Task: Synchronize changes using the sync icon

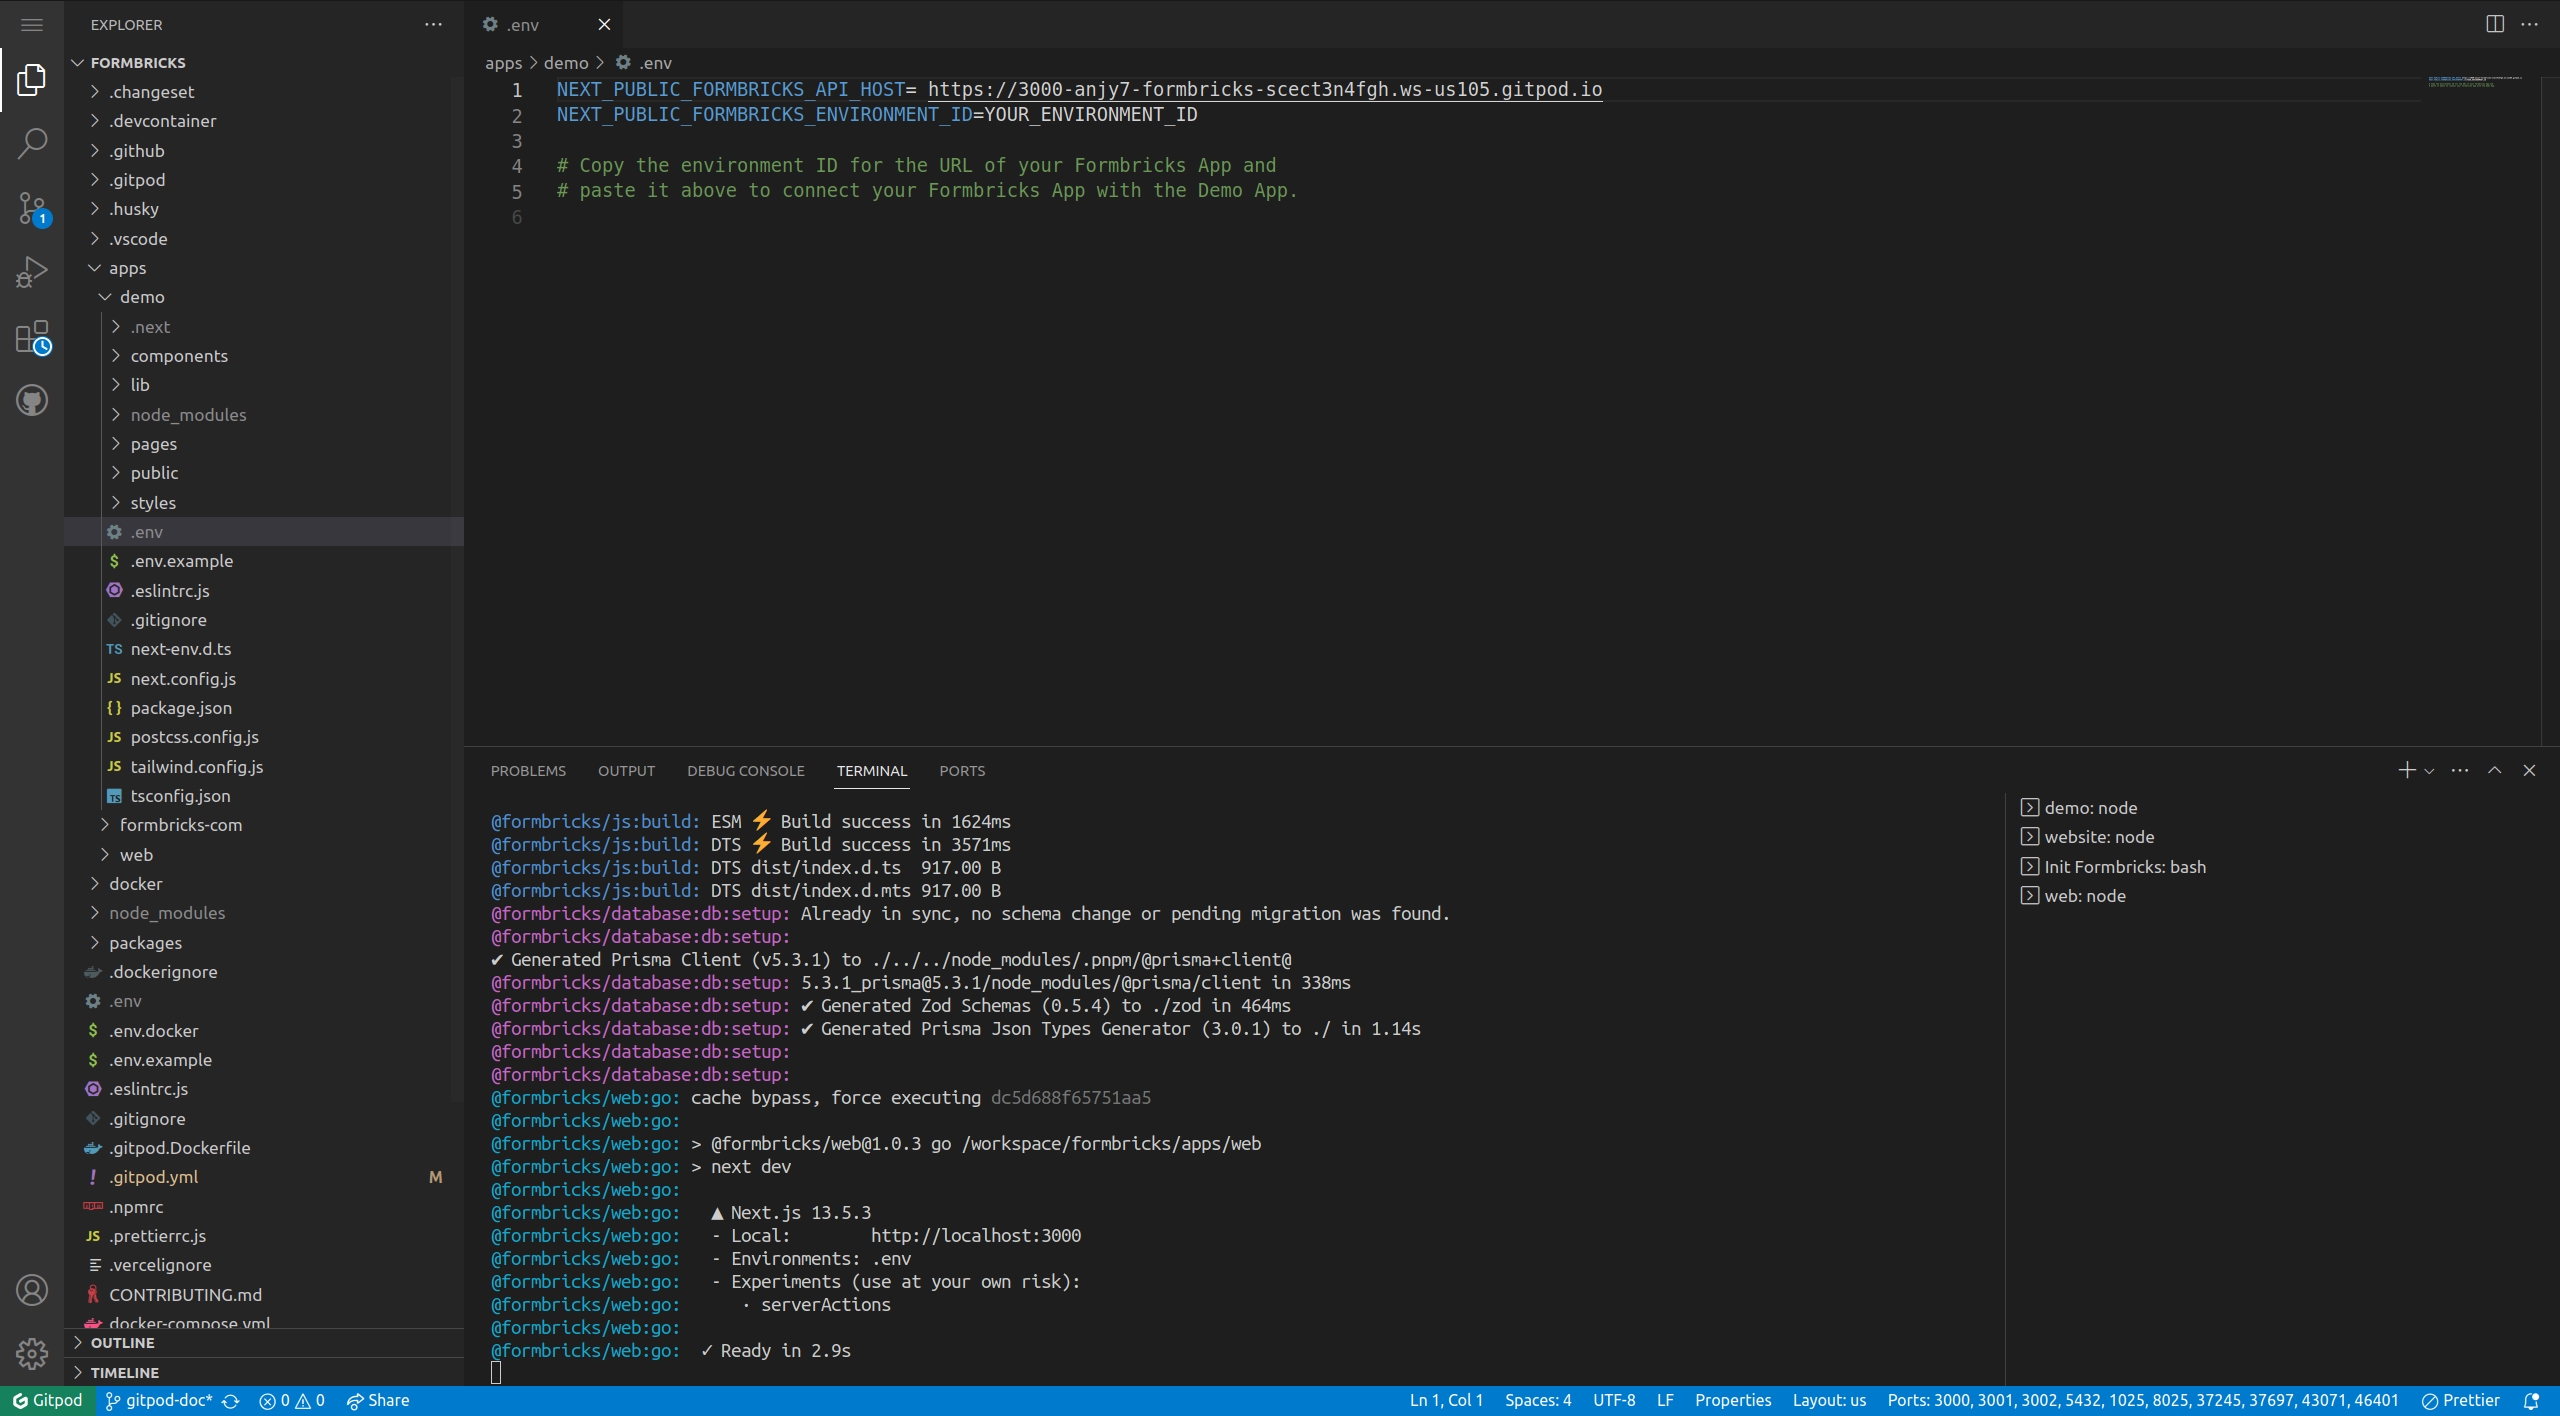Action: [231, 1401]
